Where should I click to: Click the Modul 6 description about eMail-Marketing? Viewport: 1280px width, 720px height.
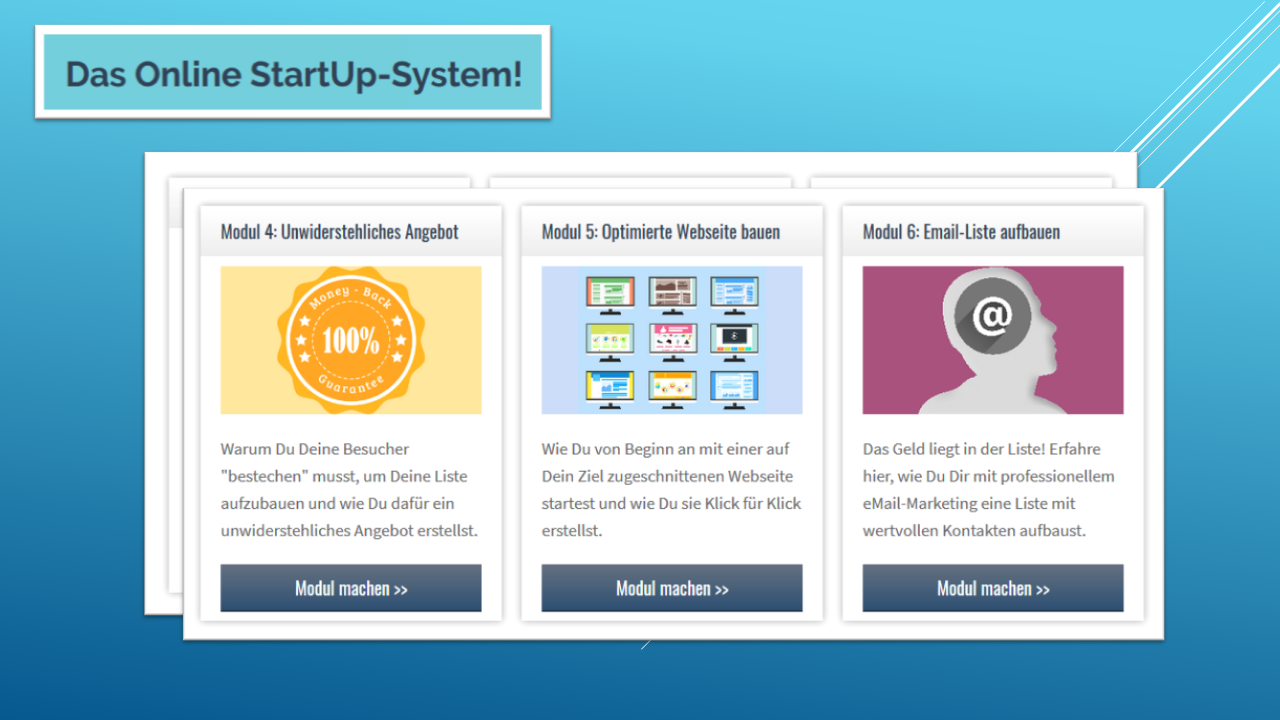(988, 490)
